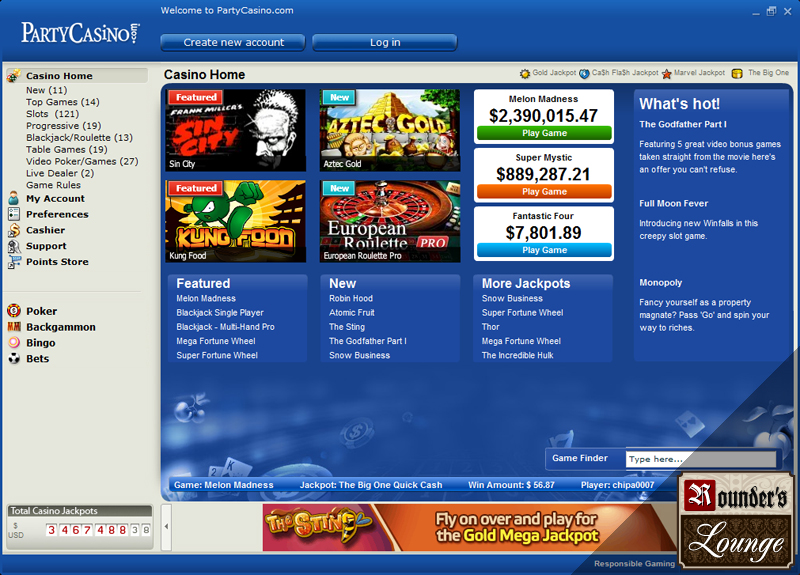Click the Marvel Jackpot star icon
The width and height of the screenshot is (800, 575).
pyautogui.click(x=666, y=74)
